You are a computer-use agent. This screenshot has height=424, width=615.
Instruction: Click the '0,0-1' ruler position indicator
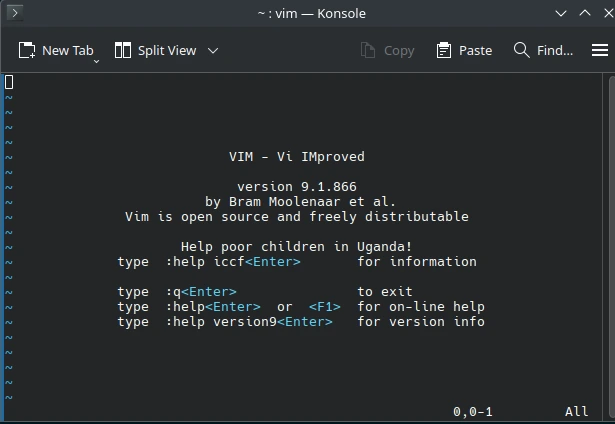tap(473, 411)
